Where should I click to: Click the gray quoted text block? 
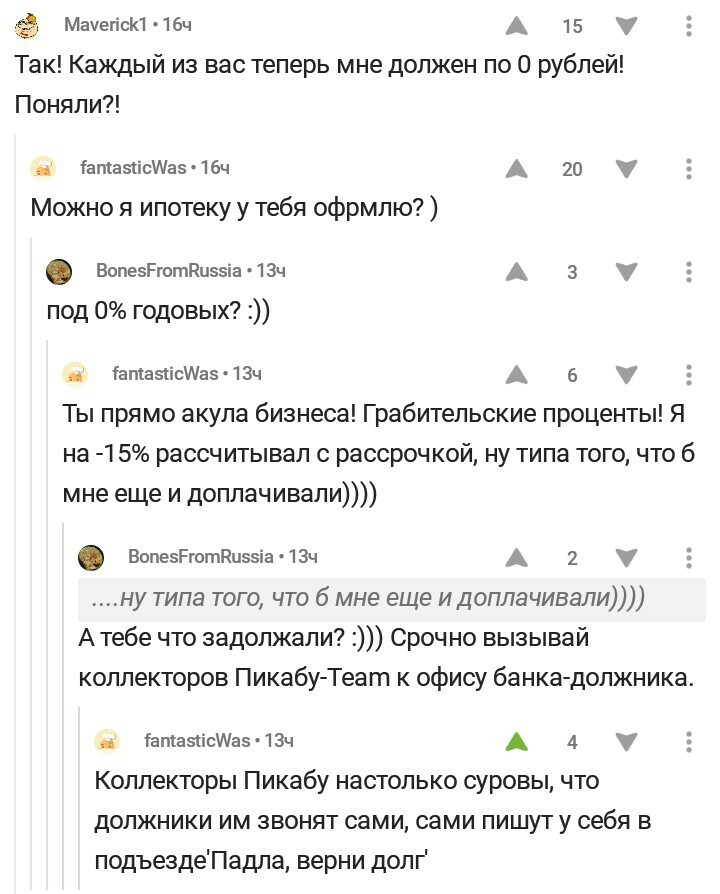[x=368, y=599]
